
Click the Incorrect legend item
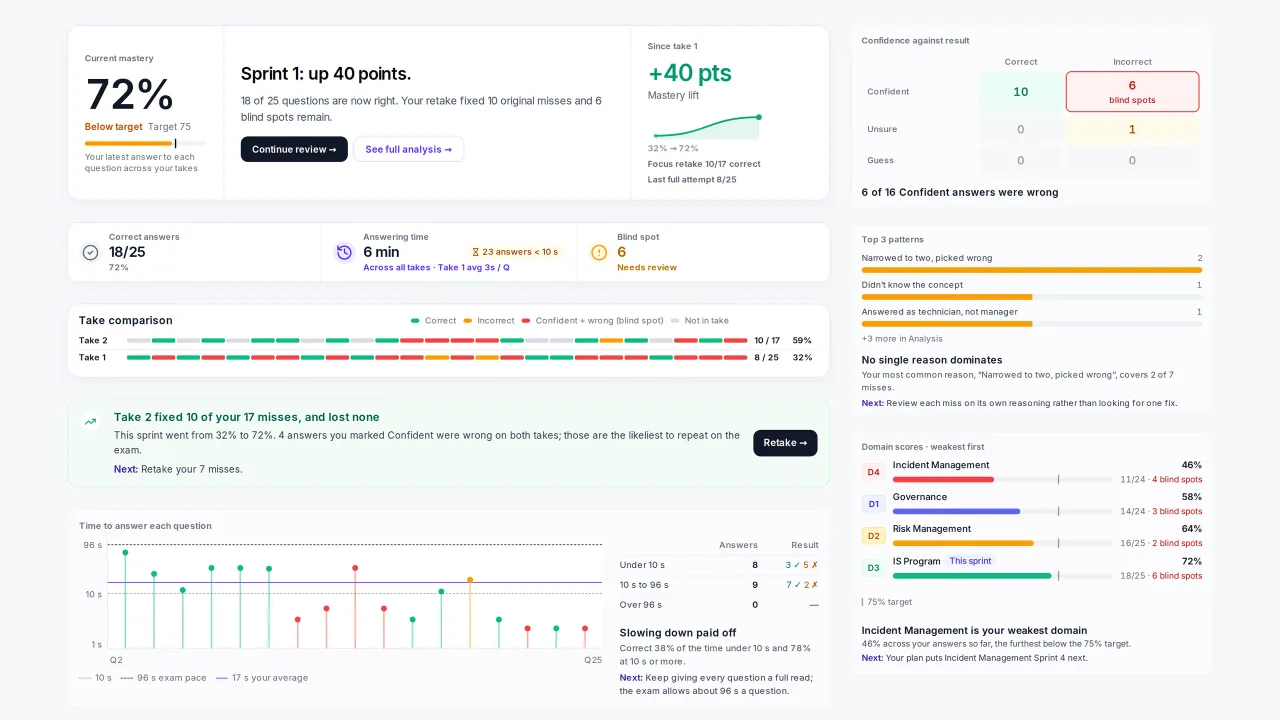[x=489, y=321]
